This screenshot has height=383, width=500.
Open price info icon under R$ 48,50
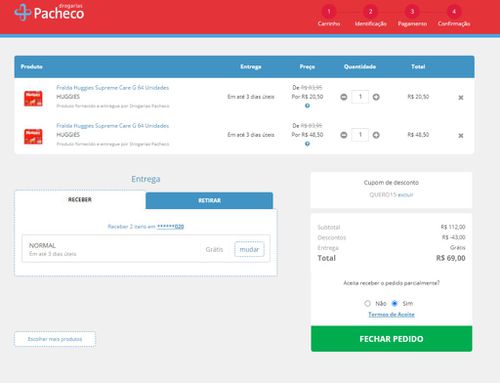(307, 144)
